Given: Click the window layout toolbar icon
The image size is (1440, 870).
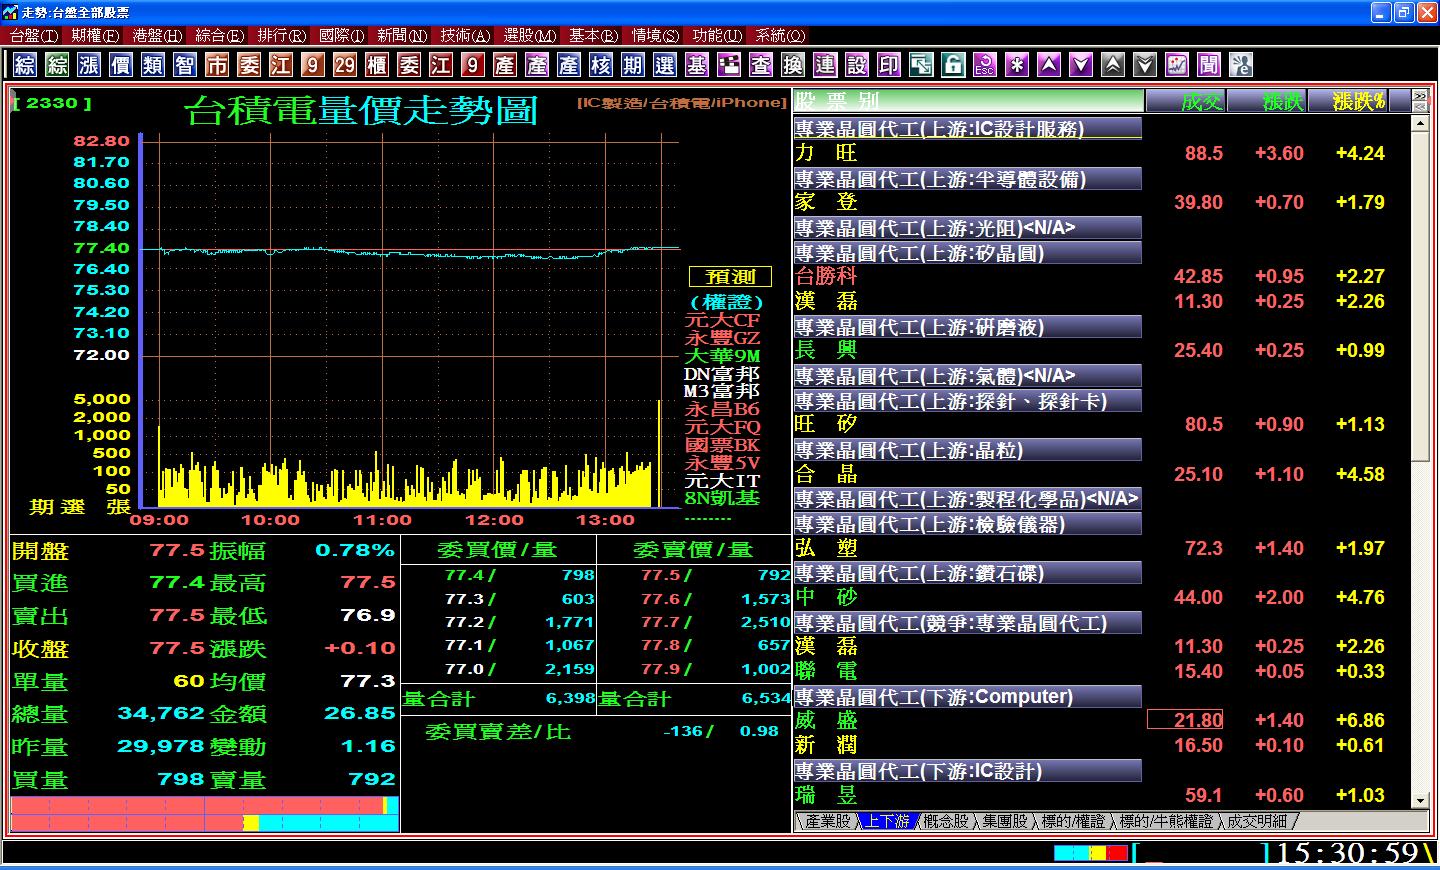Looking at the screenshot, I should [x=921, y=65].
